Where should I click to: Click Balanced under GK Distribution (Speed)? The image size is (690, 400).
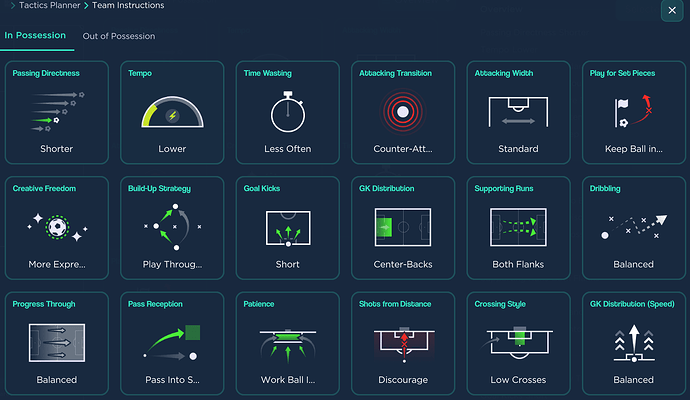pyautogui.click(x=634, y=380)
